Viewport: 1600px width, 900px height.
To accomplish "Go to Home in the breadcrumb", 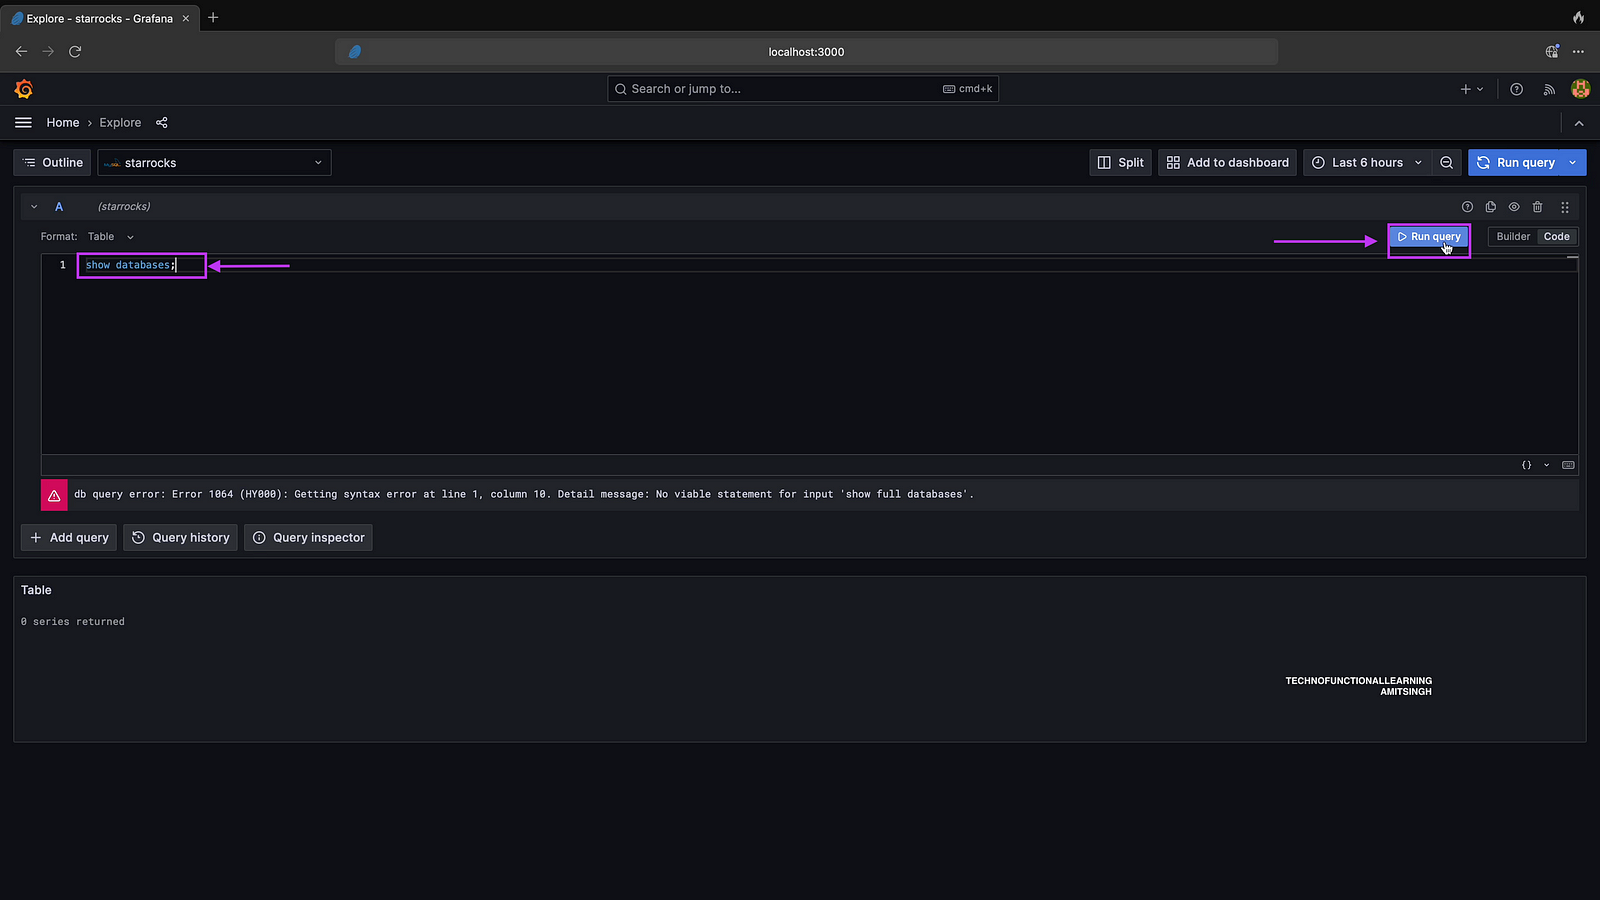I will [x=62, y=123].
